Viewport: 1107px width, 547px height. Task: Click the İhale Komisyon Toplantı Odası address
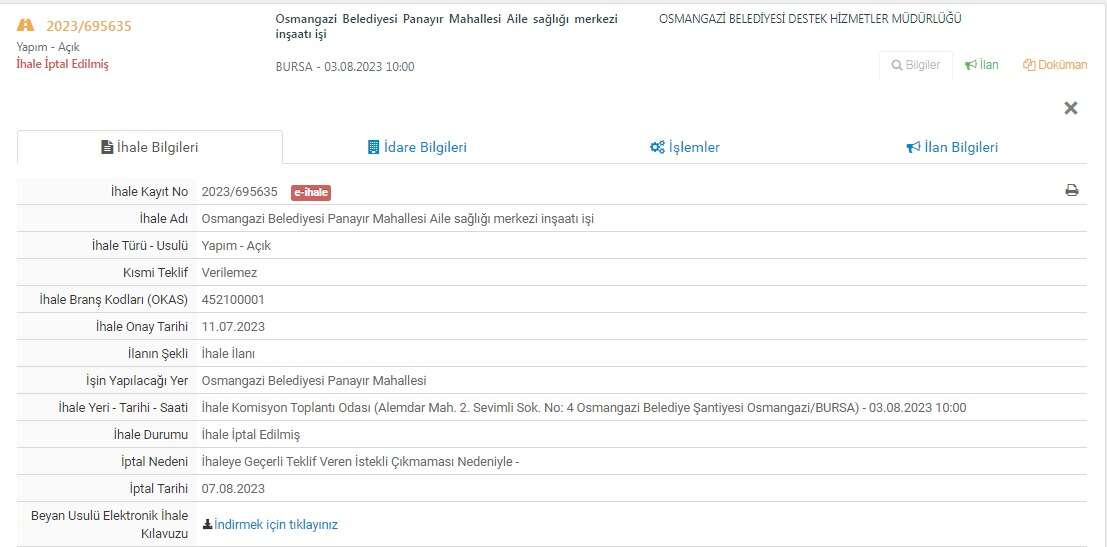[x=583, y=407]
